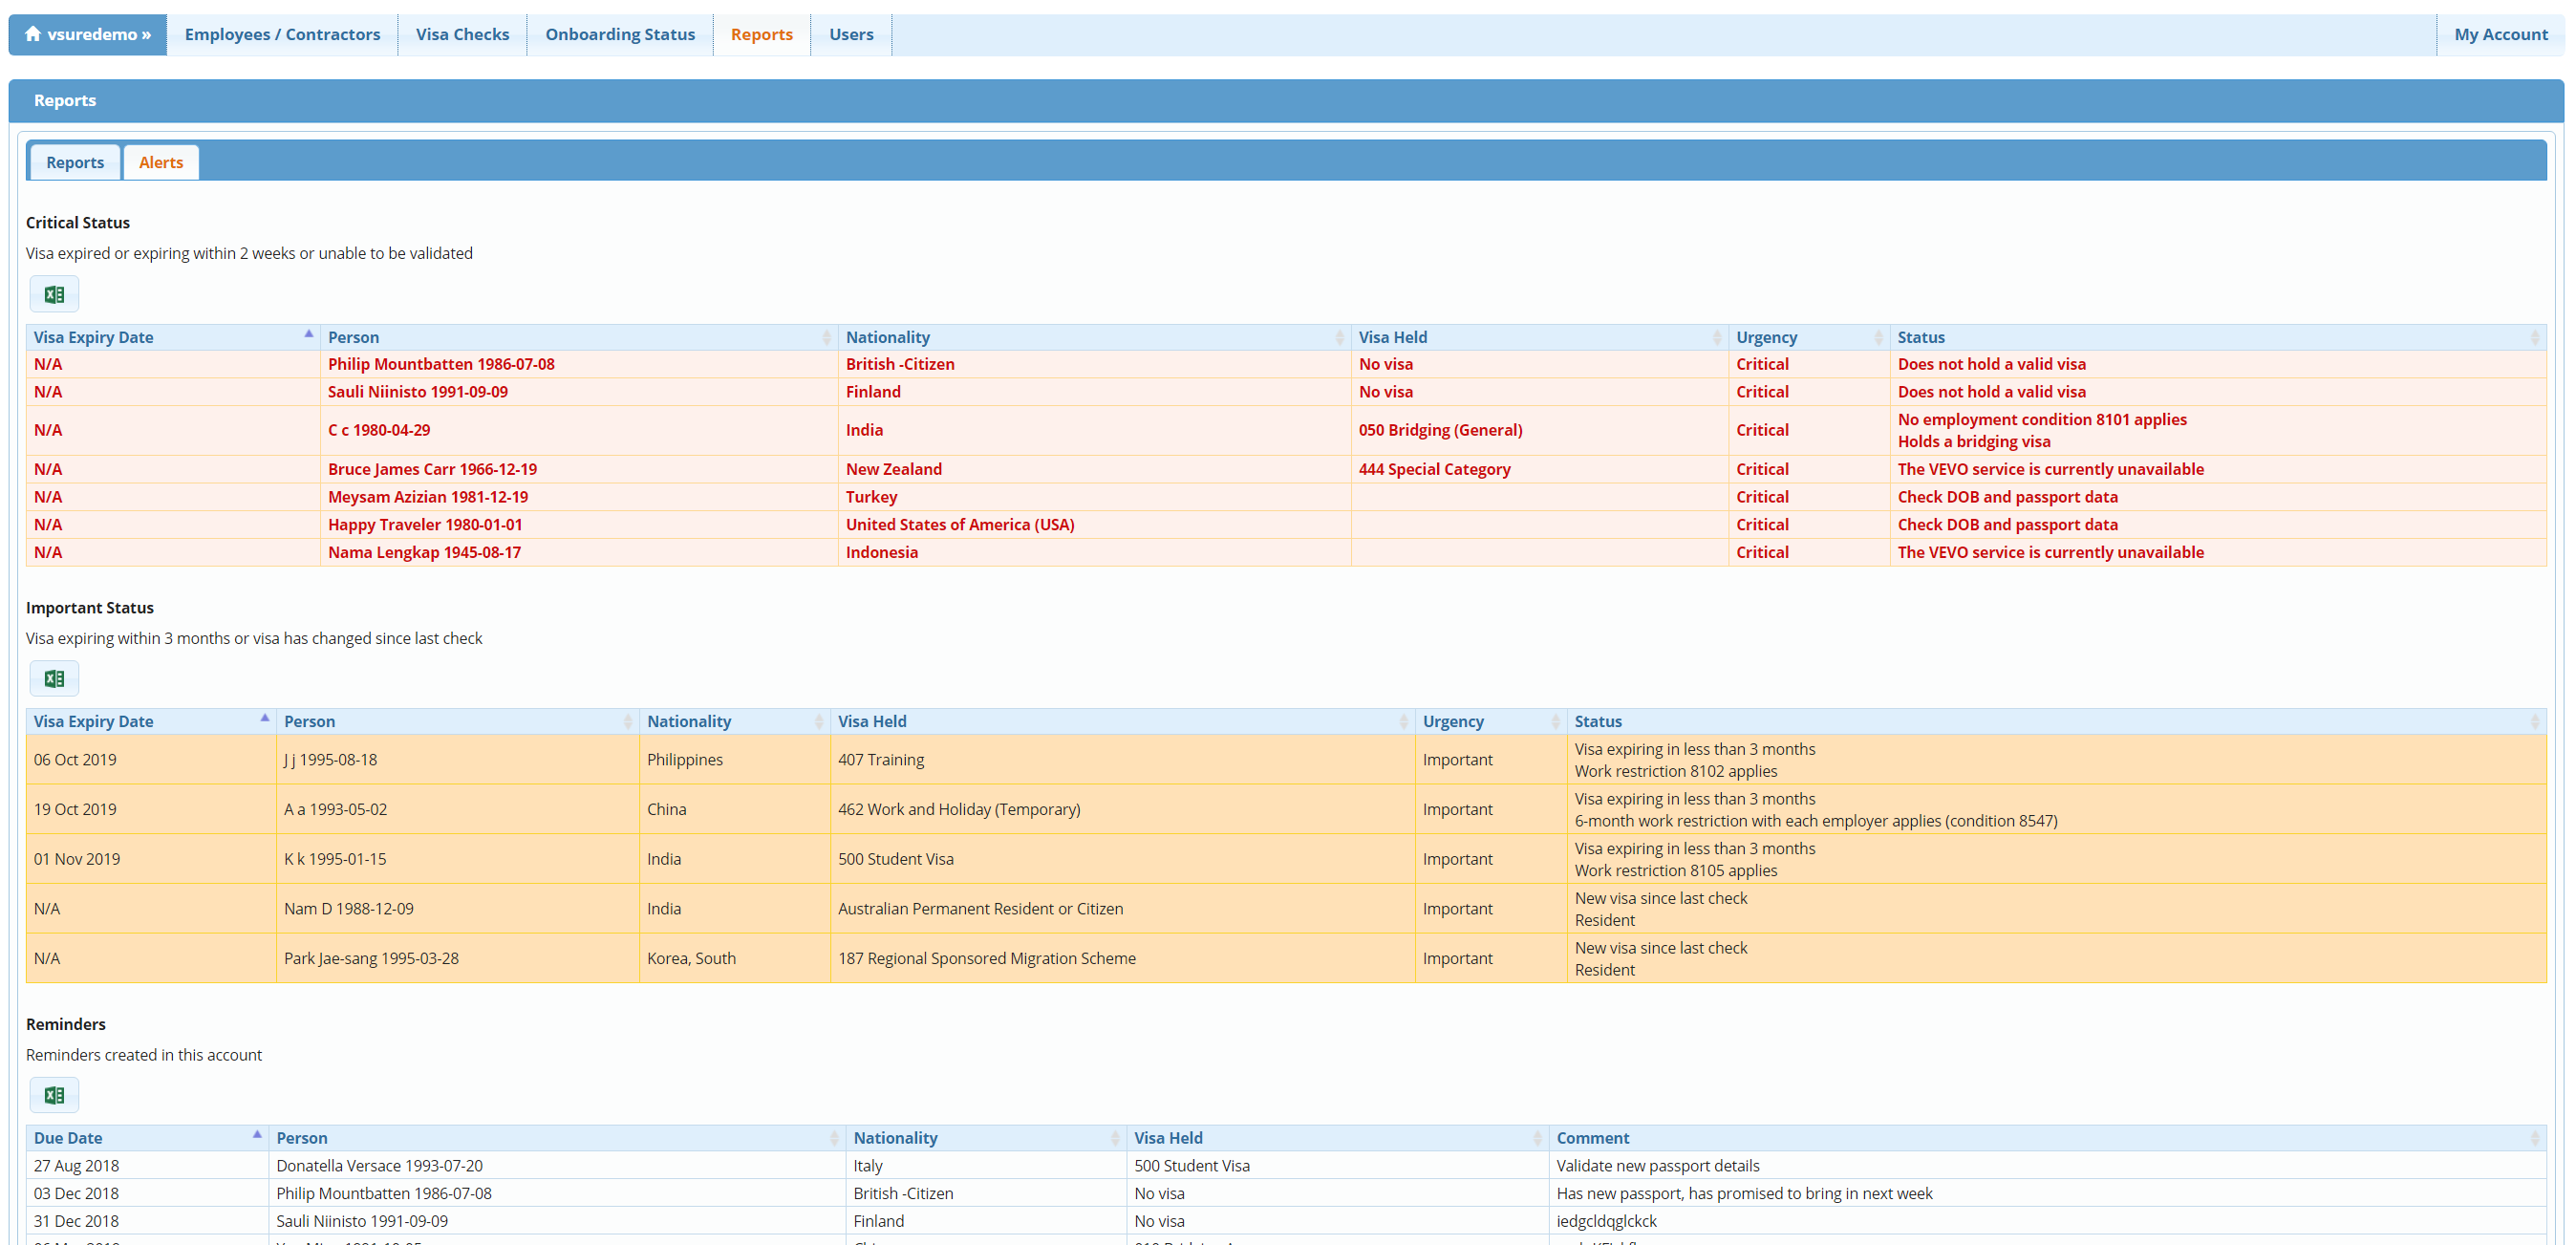Export the Reminders list to Excel
The image size is (2576, 1245).
(x=54, y=1094)
